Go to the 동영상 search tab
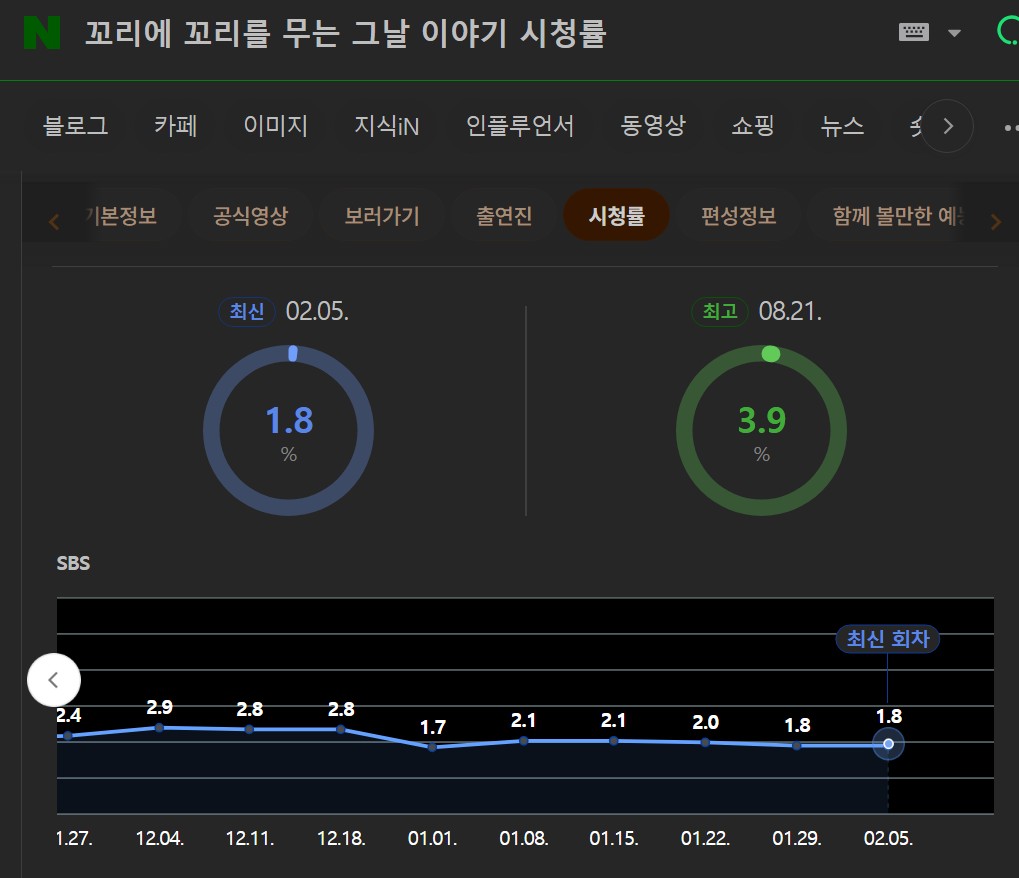This screenshot has height=878, width=1019. coord(653,126)
